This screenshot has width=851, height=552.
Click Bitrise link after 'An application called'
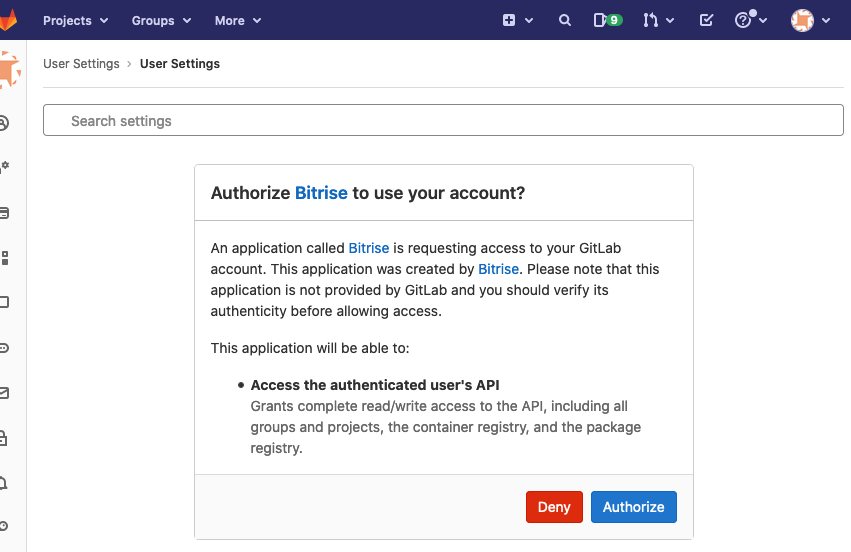(369, 248)
